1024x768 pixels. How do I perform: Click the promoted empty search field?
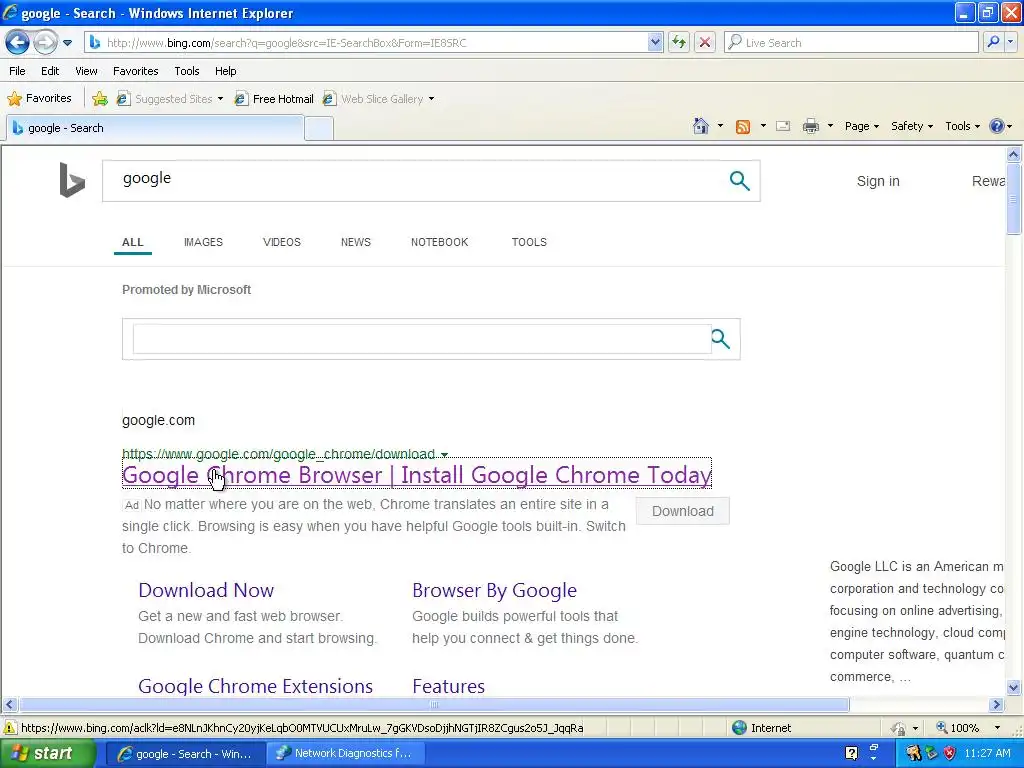422,339
